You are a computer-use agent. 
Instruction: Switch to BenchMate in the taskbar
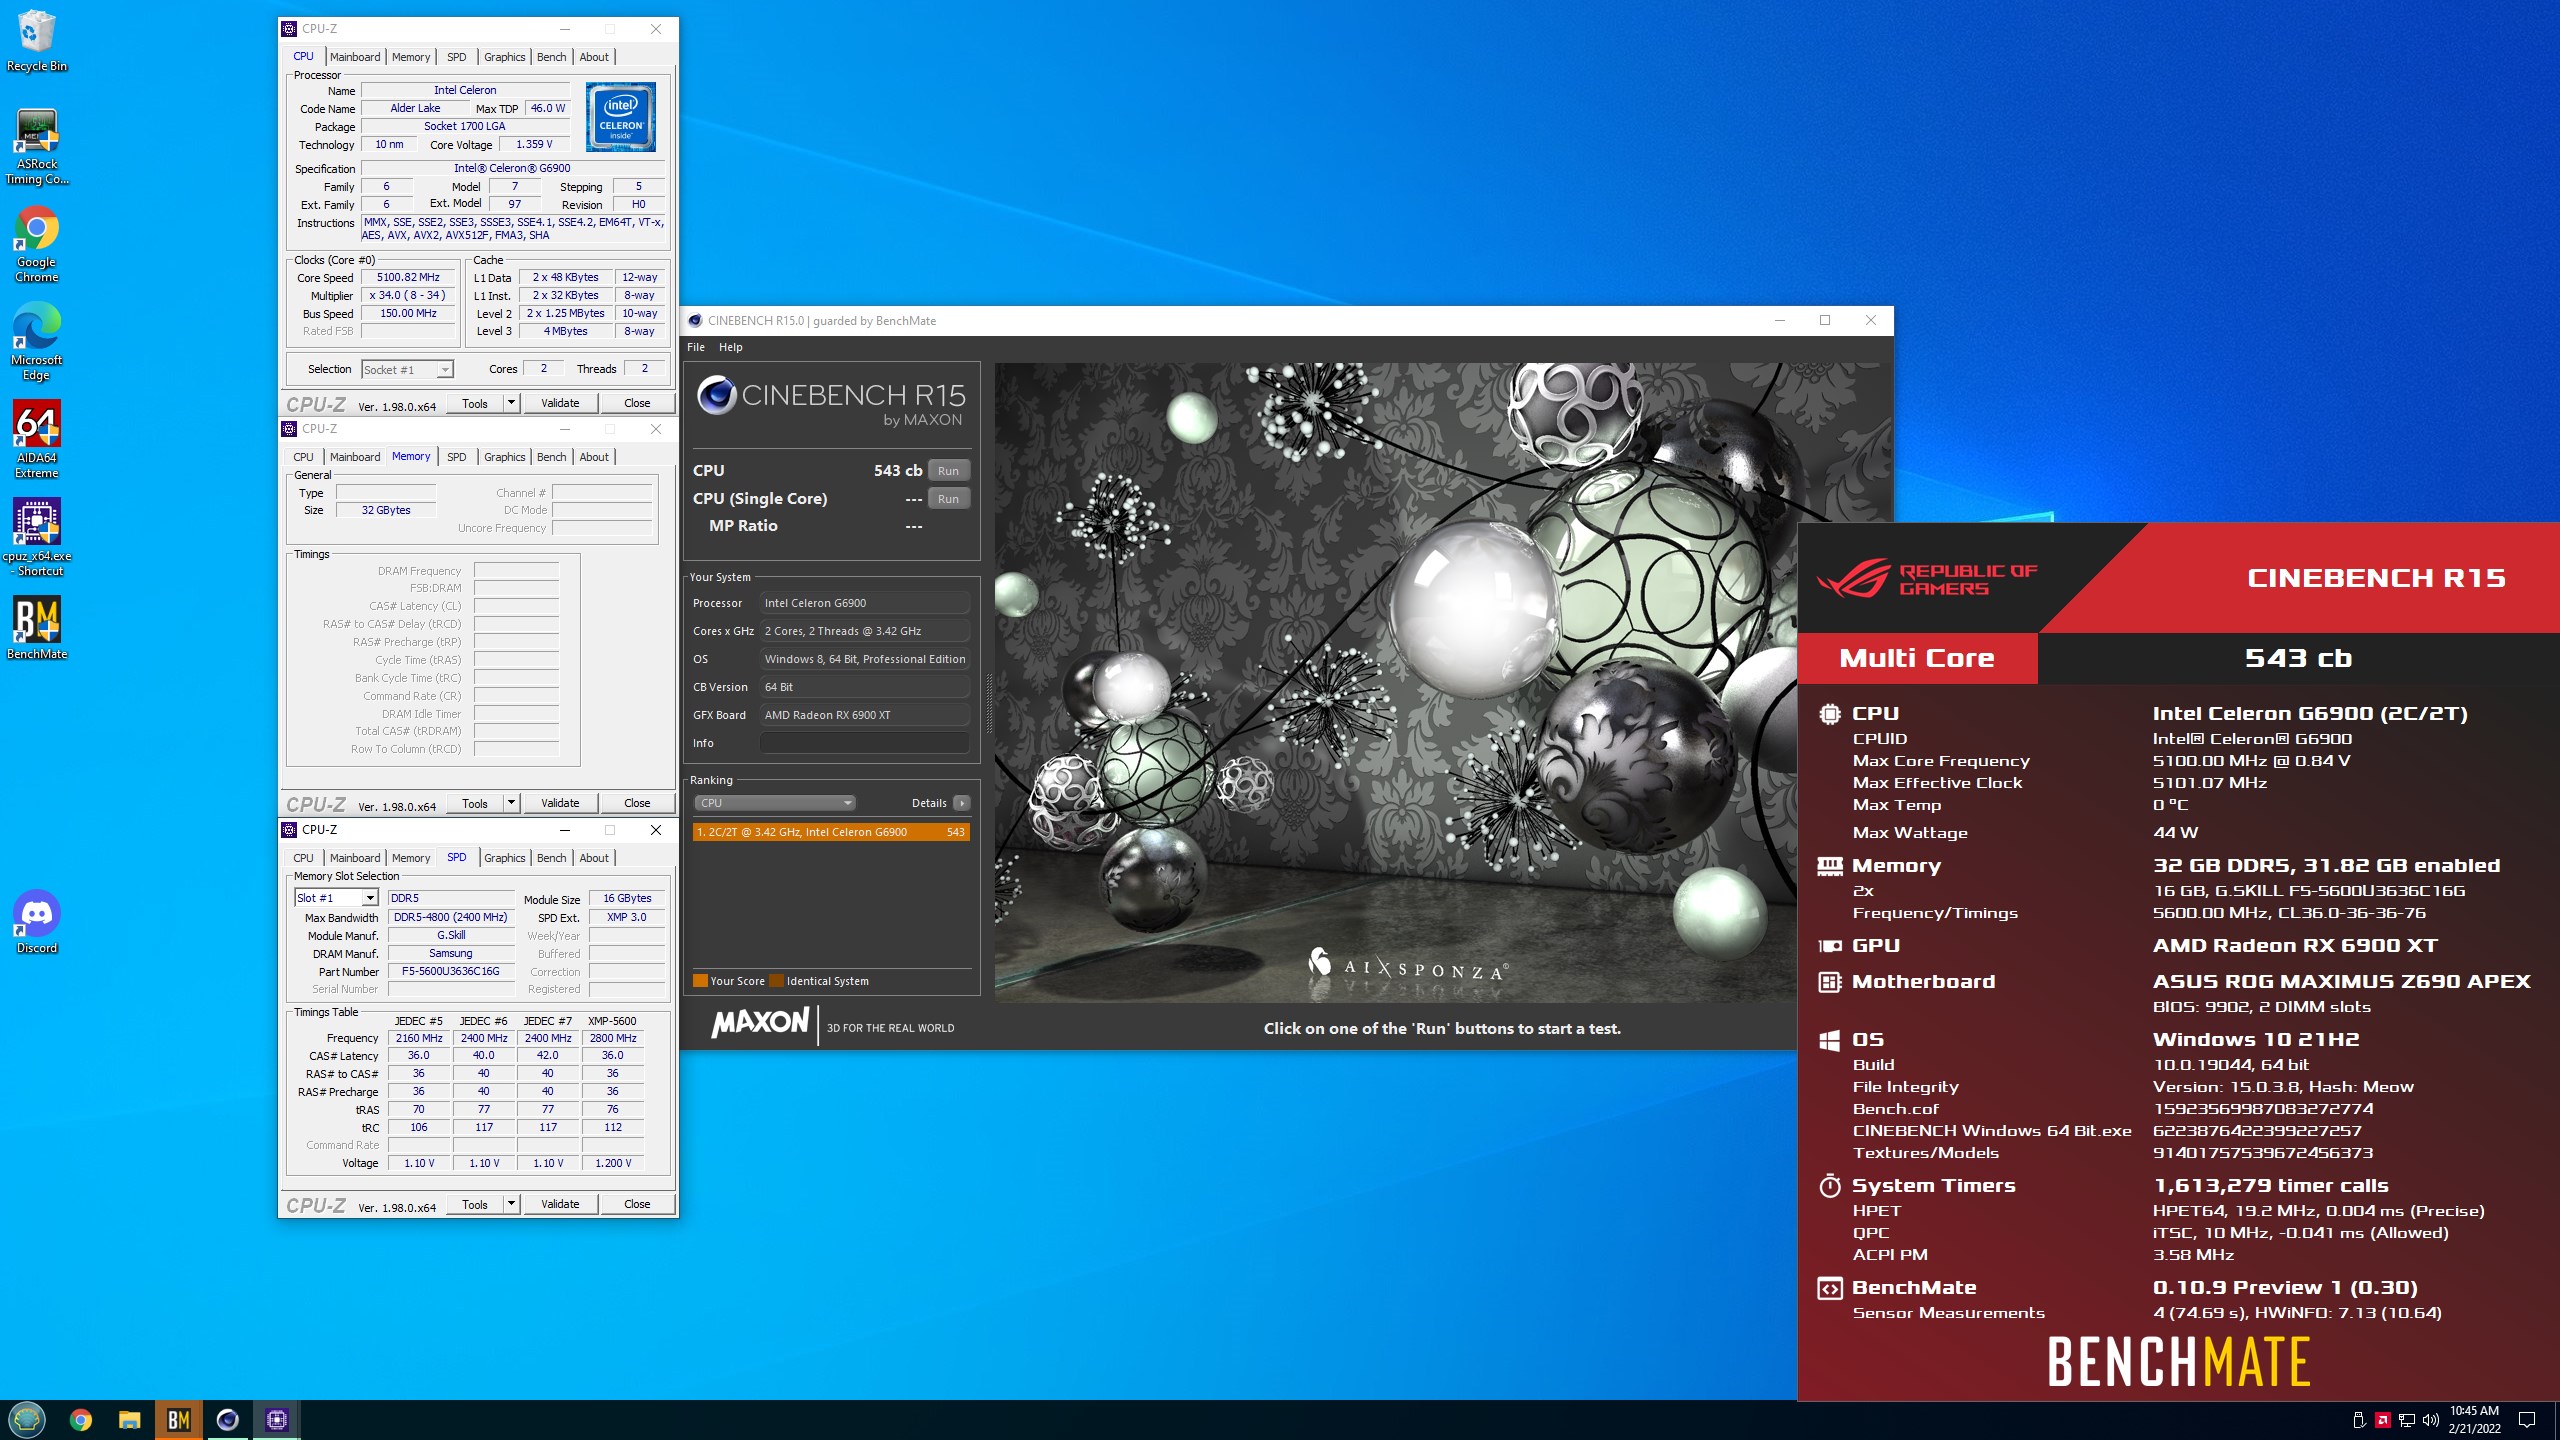click(x=179, y=1420)
